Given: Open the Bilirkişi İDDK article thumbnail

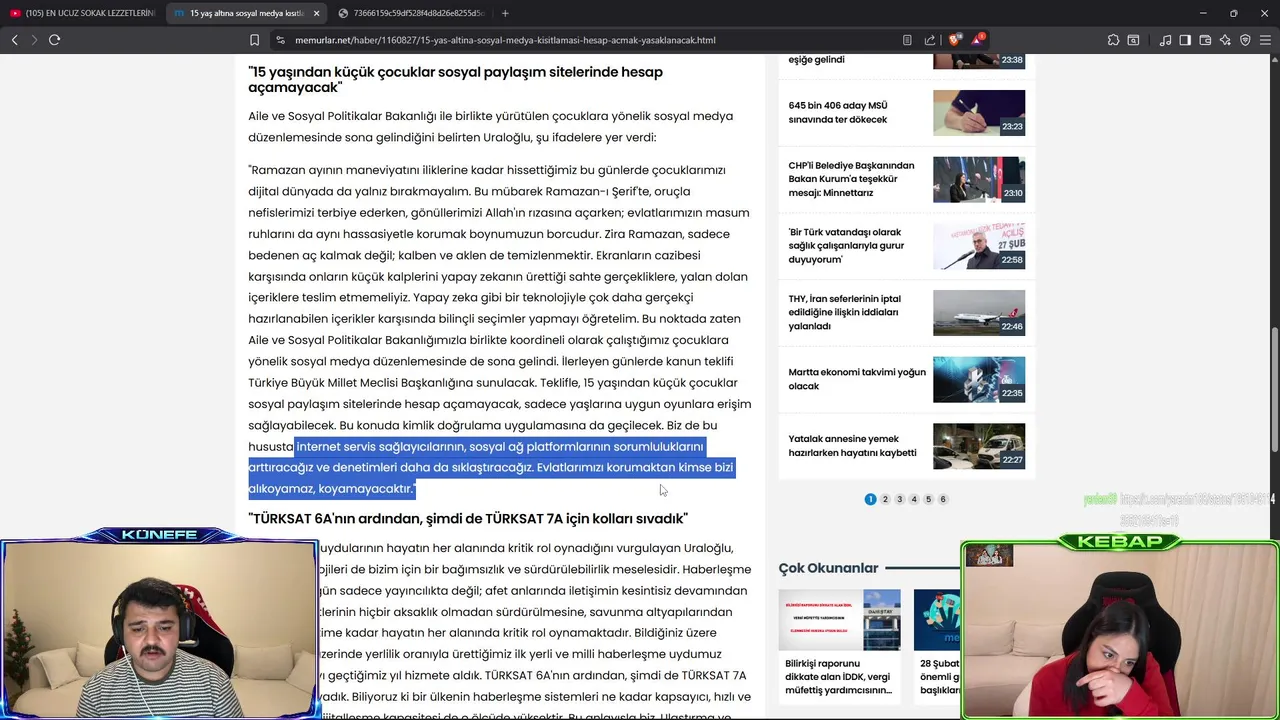Looking at the screenshot, I should click(x=839, y=620).
